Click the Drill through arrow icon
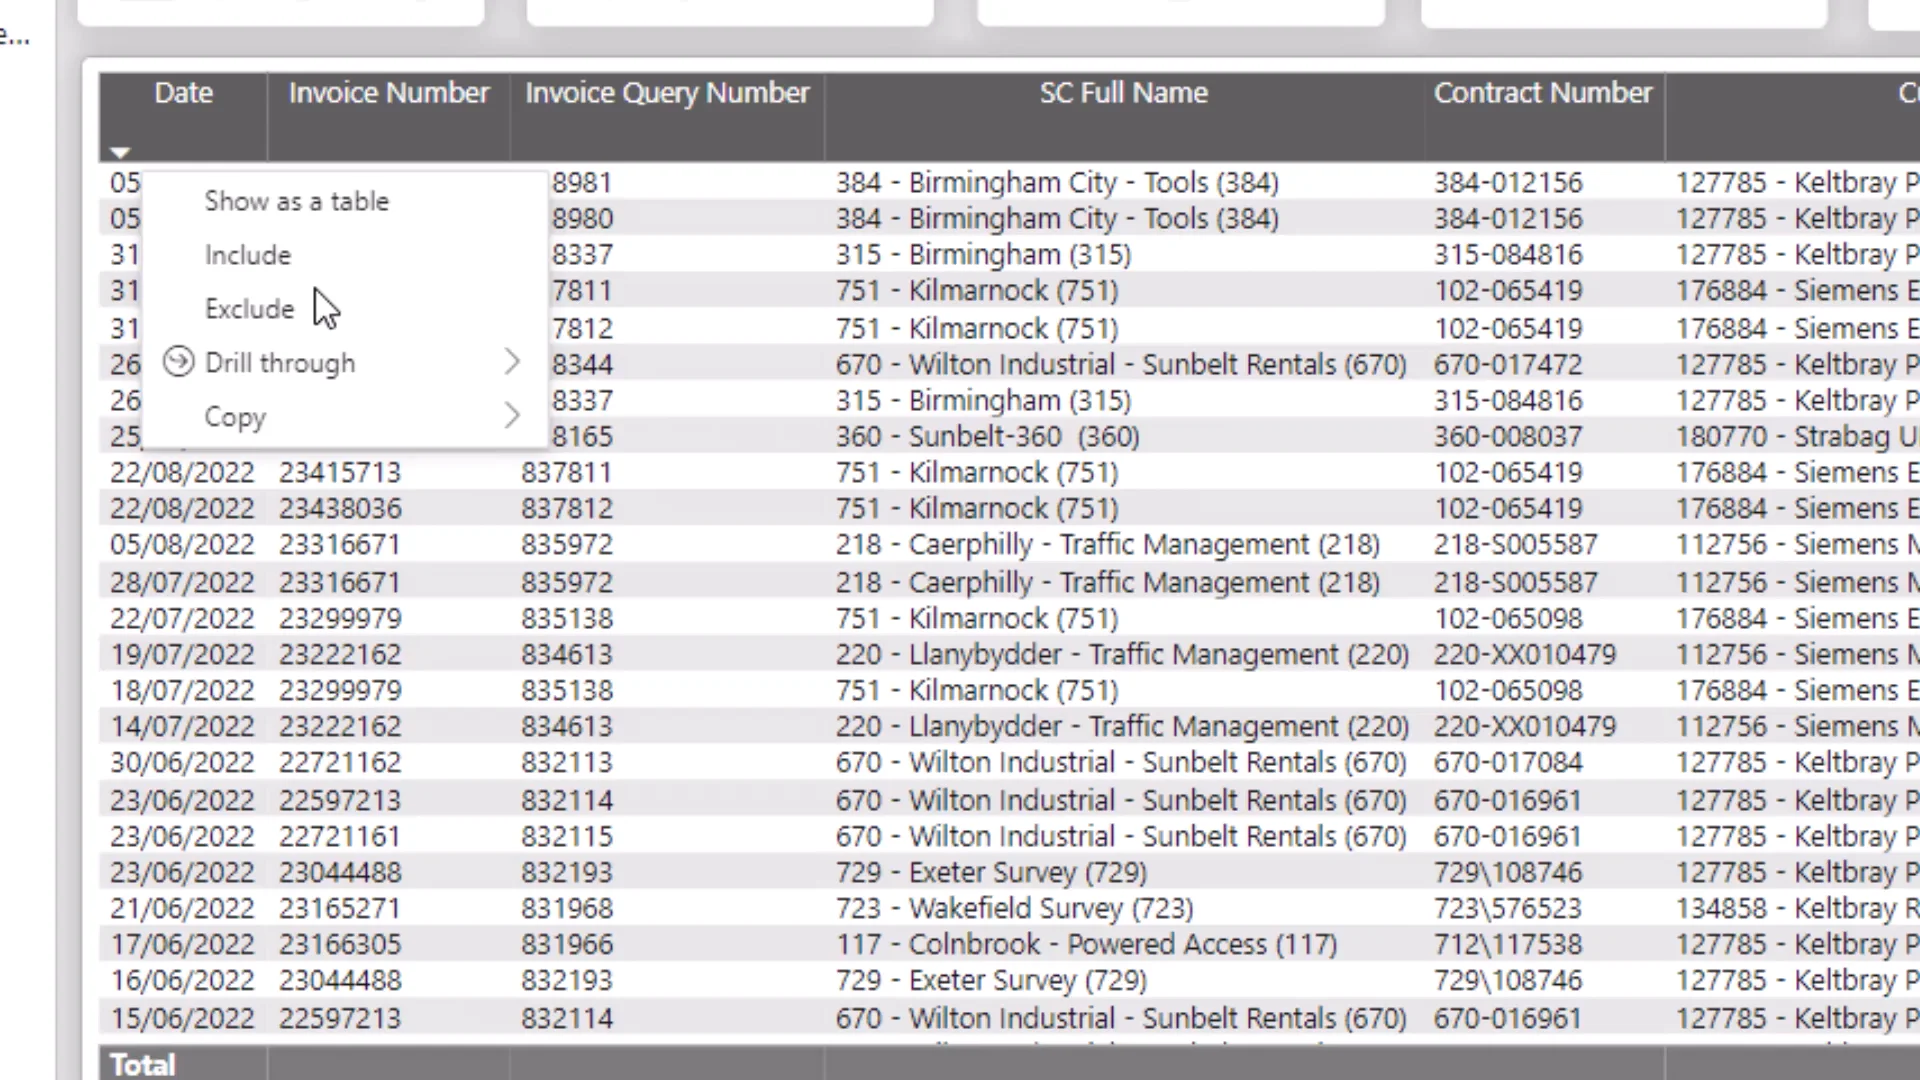The image size is (1920, 1080). [x=178, y=362]
